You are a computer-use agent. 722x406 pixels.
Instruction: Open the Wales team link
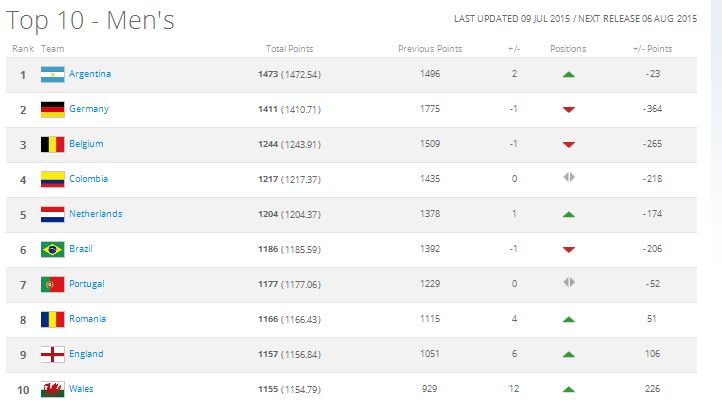(x=81, y=389)
